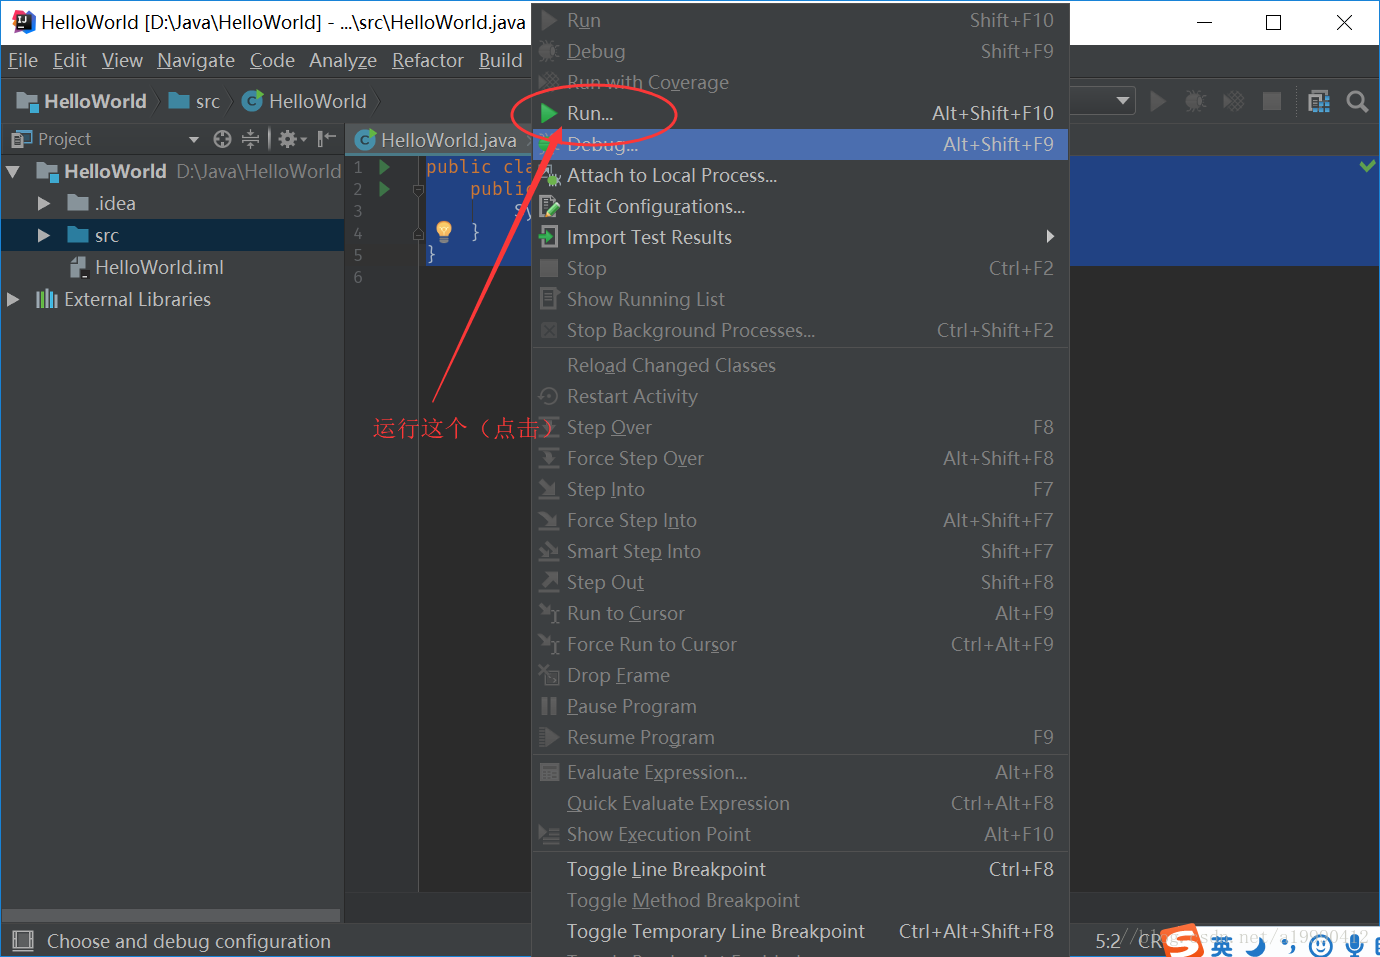
Task: Click the Sogou microphone voice input icon
Action: [1355, 944]
